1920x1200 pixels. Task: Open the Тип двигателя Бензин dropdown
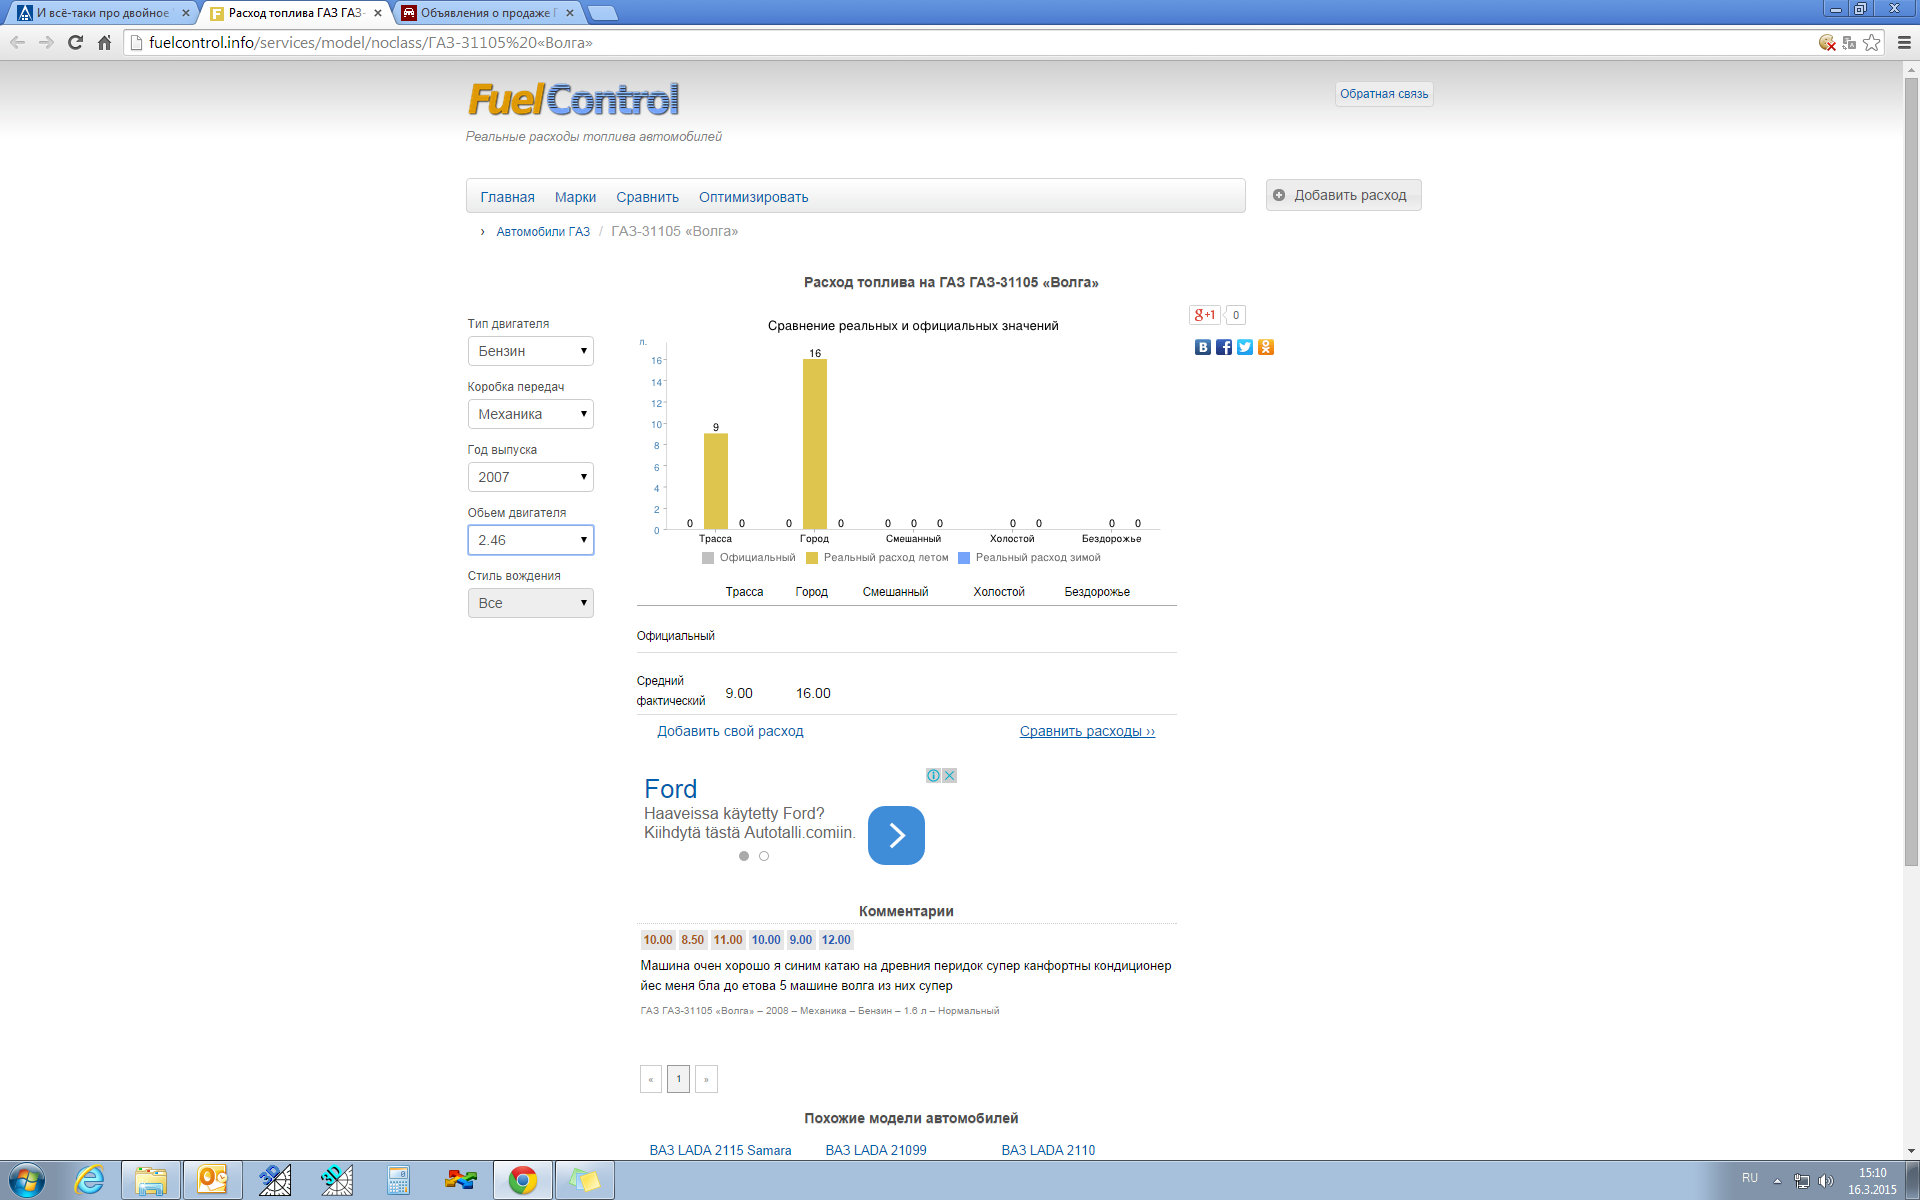pyautogui.click(x=531, y=351)
